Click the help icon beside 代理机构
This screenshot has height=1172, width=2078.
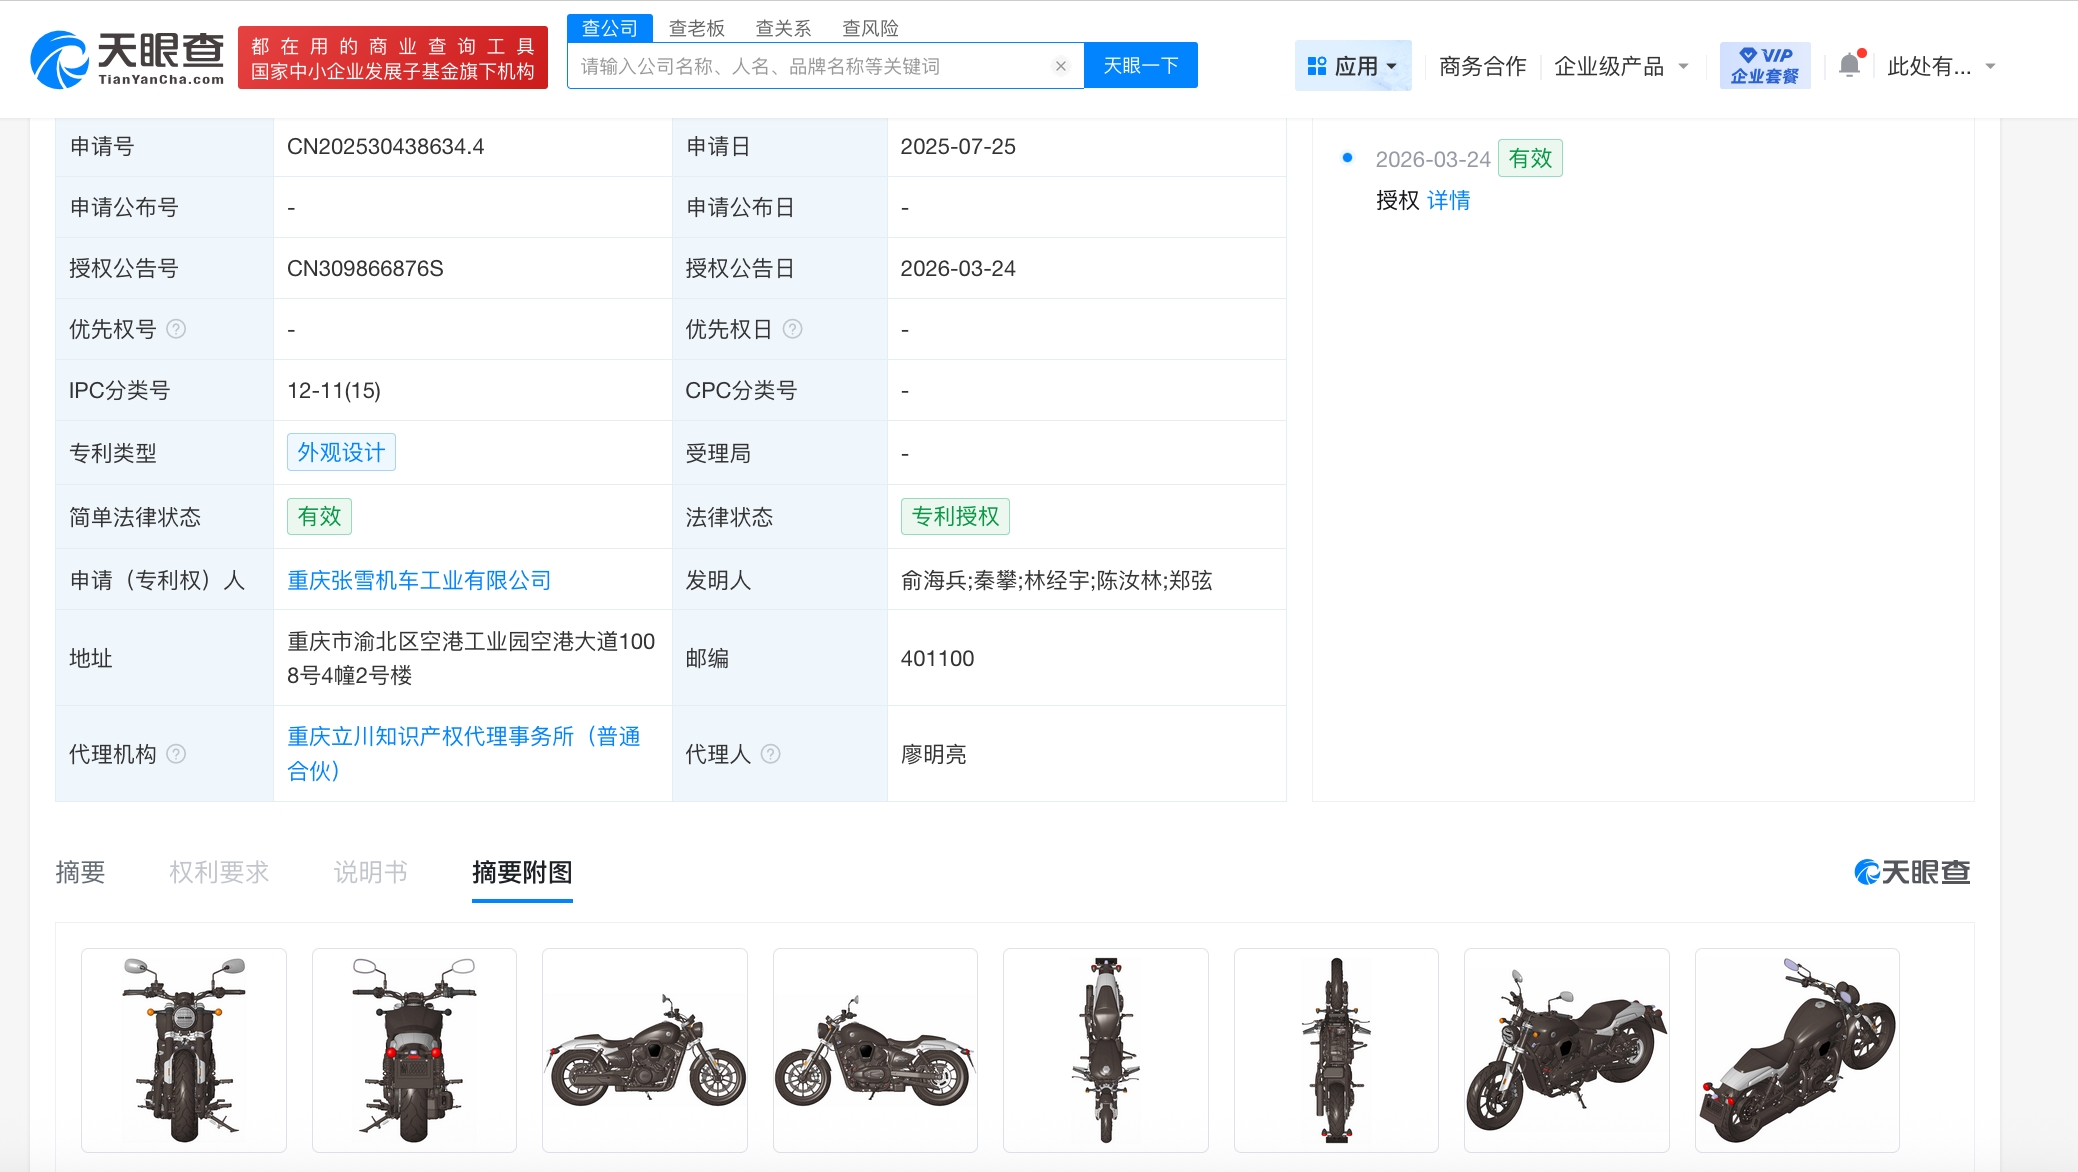click(x=176, y=754)
